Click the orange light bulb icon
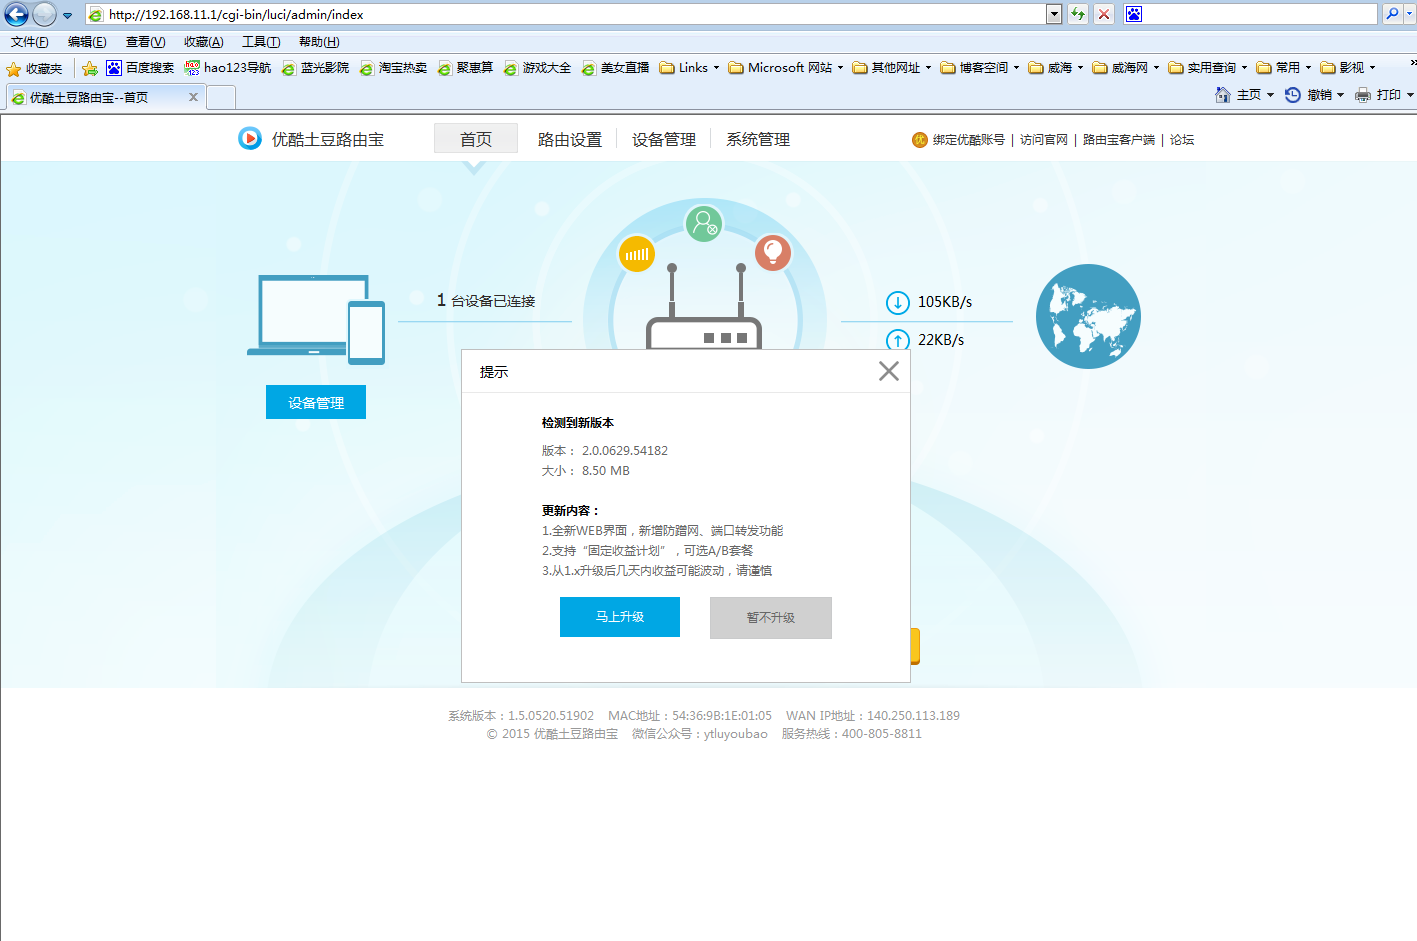The height and width of the screenshot is (941, 1417). click(x=773, y=252)
